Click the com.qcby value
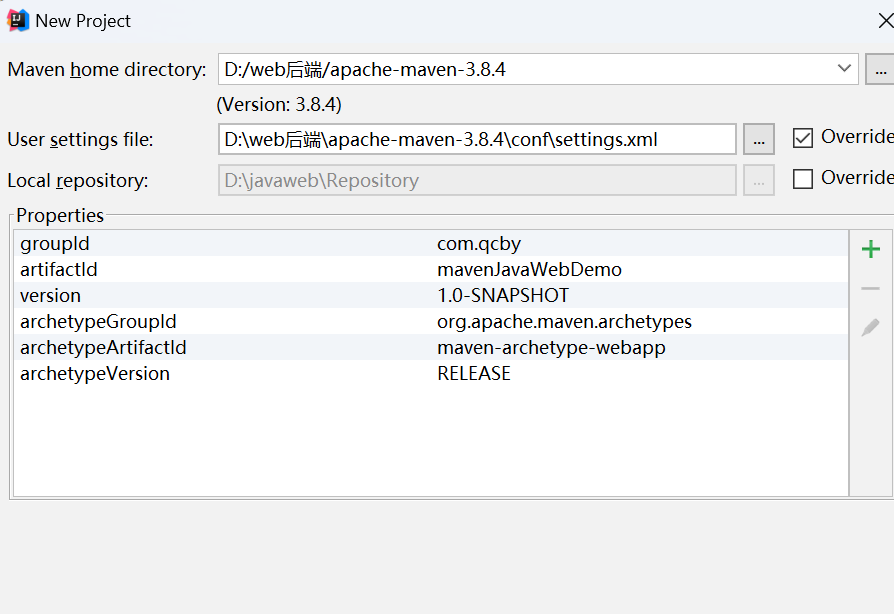This screenshot has width=894, height=614. click(479, 244)
